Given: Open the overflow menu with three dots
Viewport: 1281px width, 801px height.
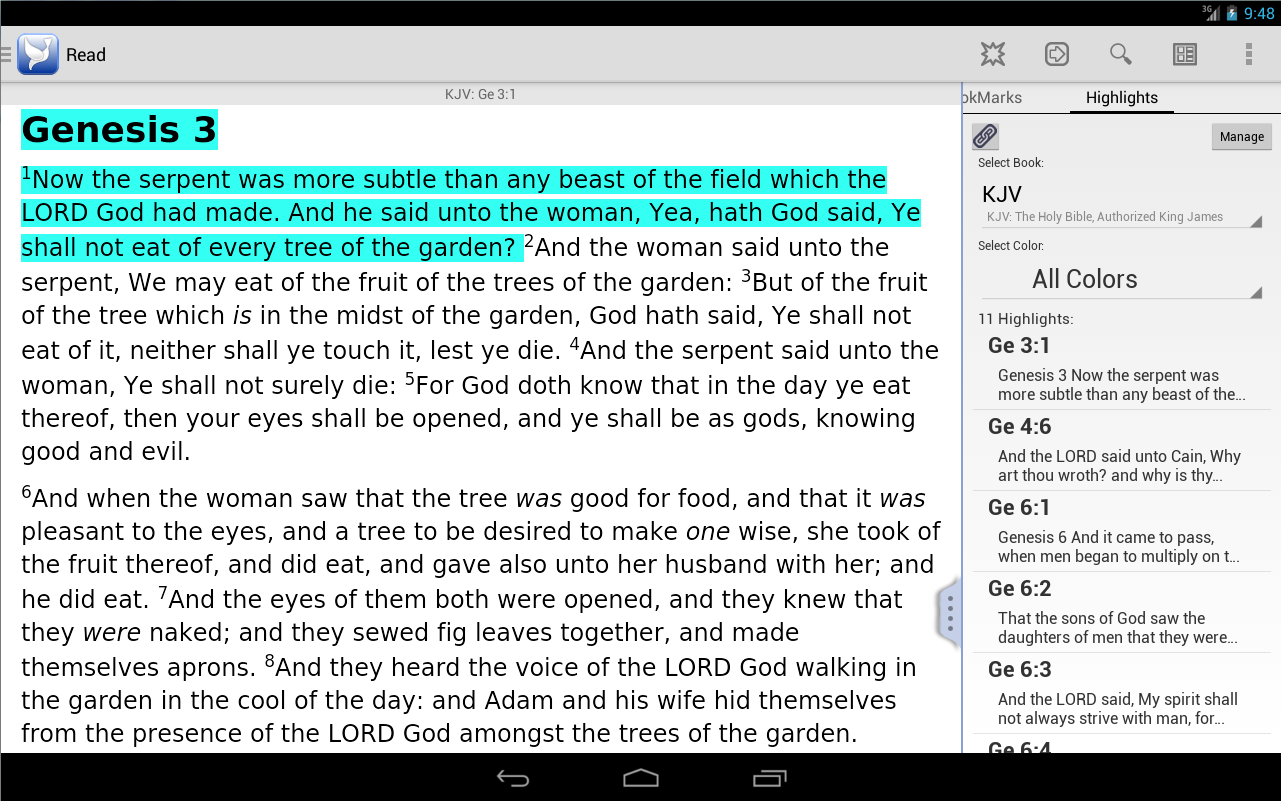Looking at the screenshot, I should [1247, 54].
